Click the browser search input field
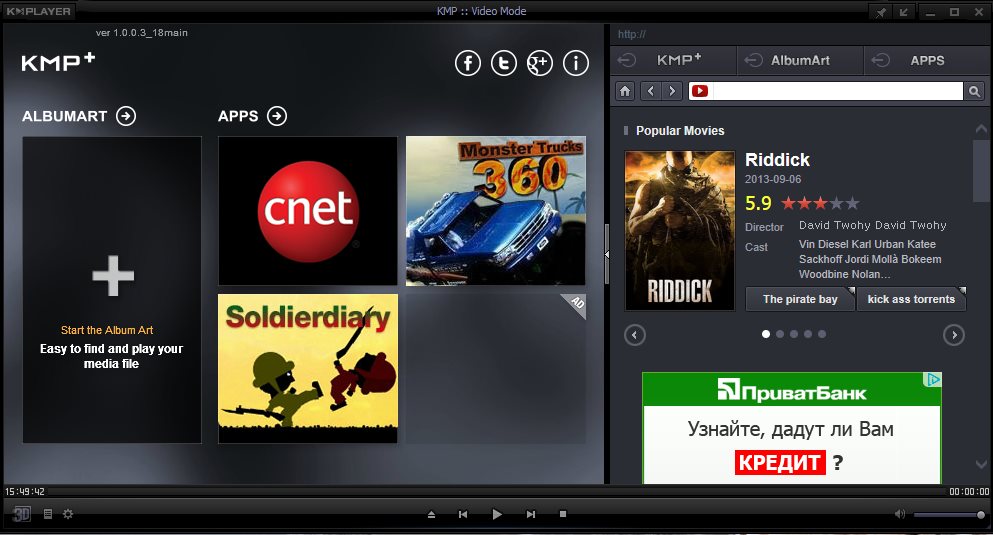 point(837,91)
